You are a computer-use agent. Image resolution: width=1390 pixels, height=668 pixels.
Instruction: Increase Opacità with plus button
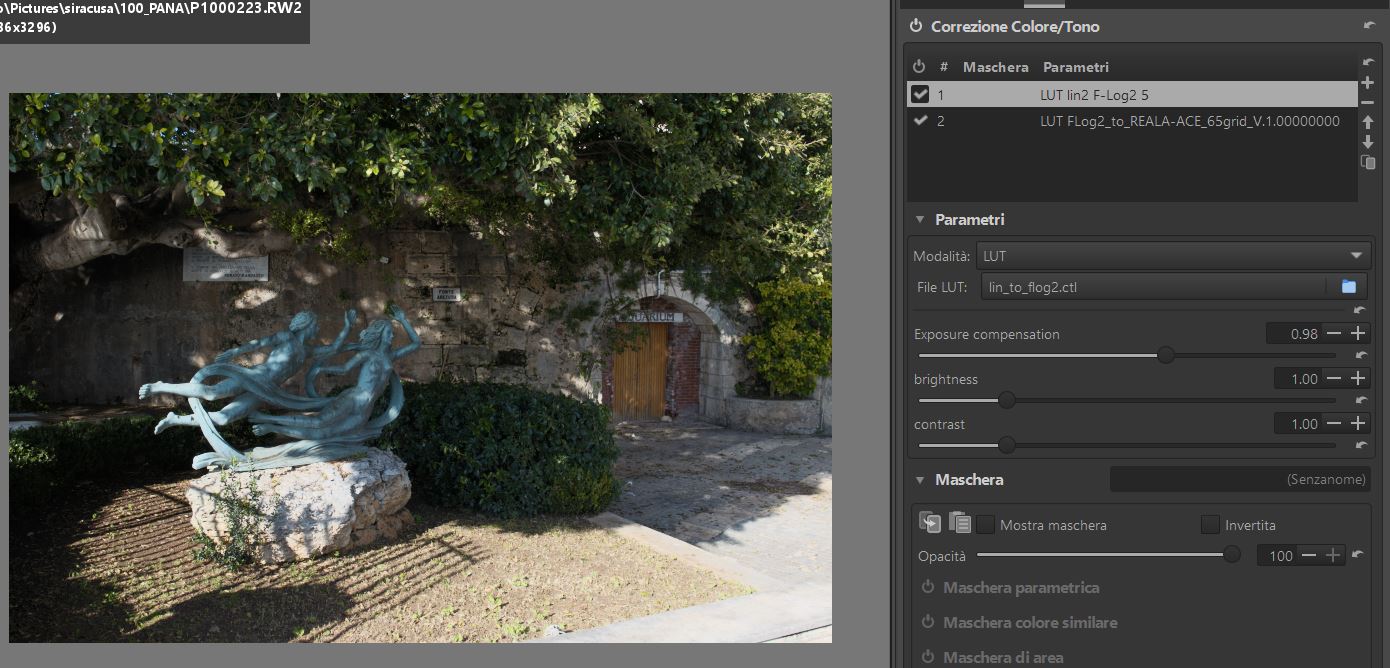(x=1333, y=555)
